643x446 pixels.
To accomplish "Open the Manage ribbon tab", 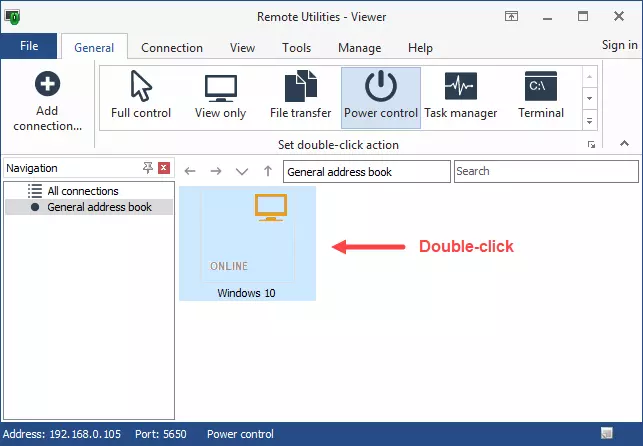I will coord(359,47).
